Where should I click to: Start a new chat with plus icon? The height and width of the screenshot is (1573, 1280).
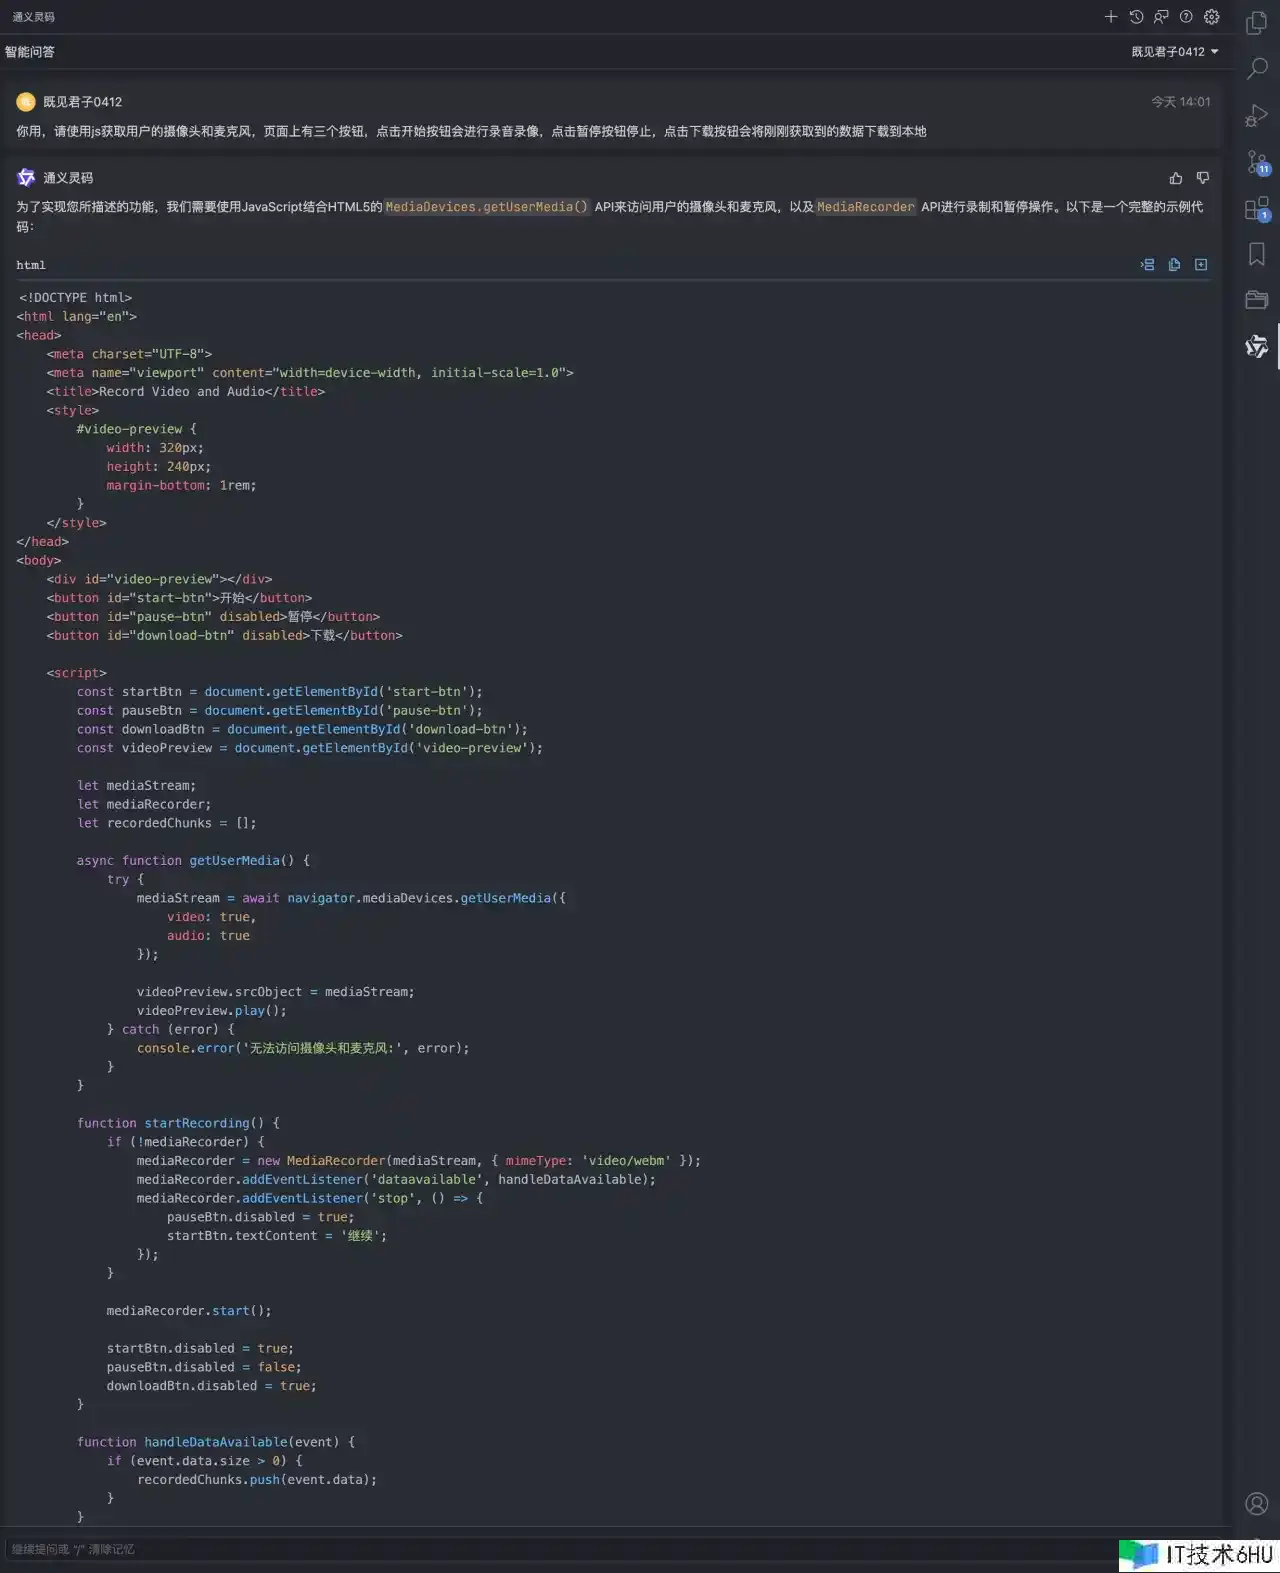1110,17
